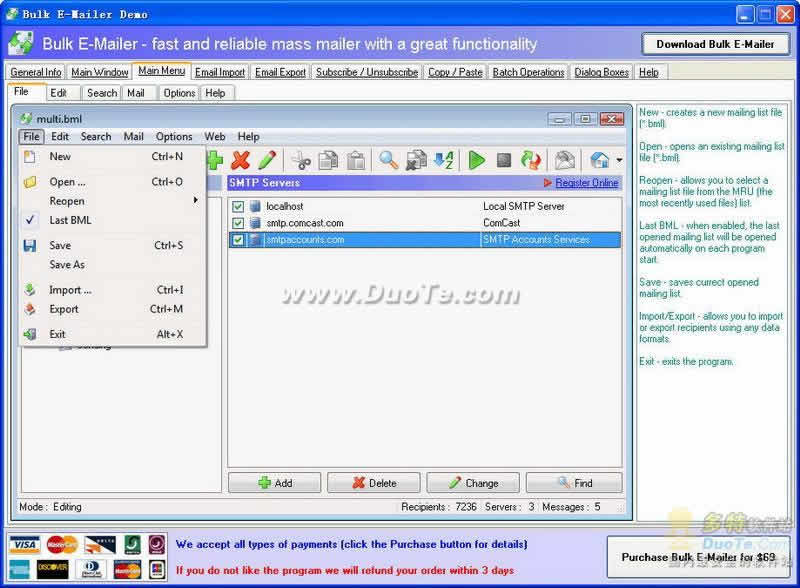Click the Visa payment card logo
This screenshot has height=588, width=800.
24,545
